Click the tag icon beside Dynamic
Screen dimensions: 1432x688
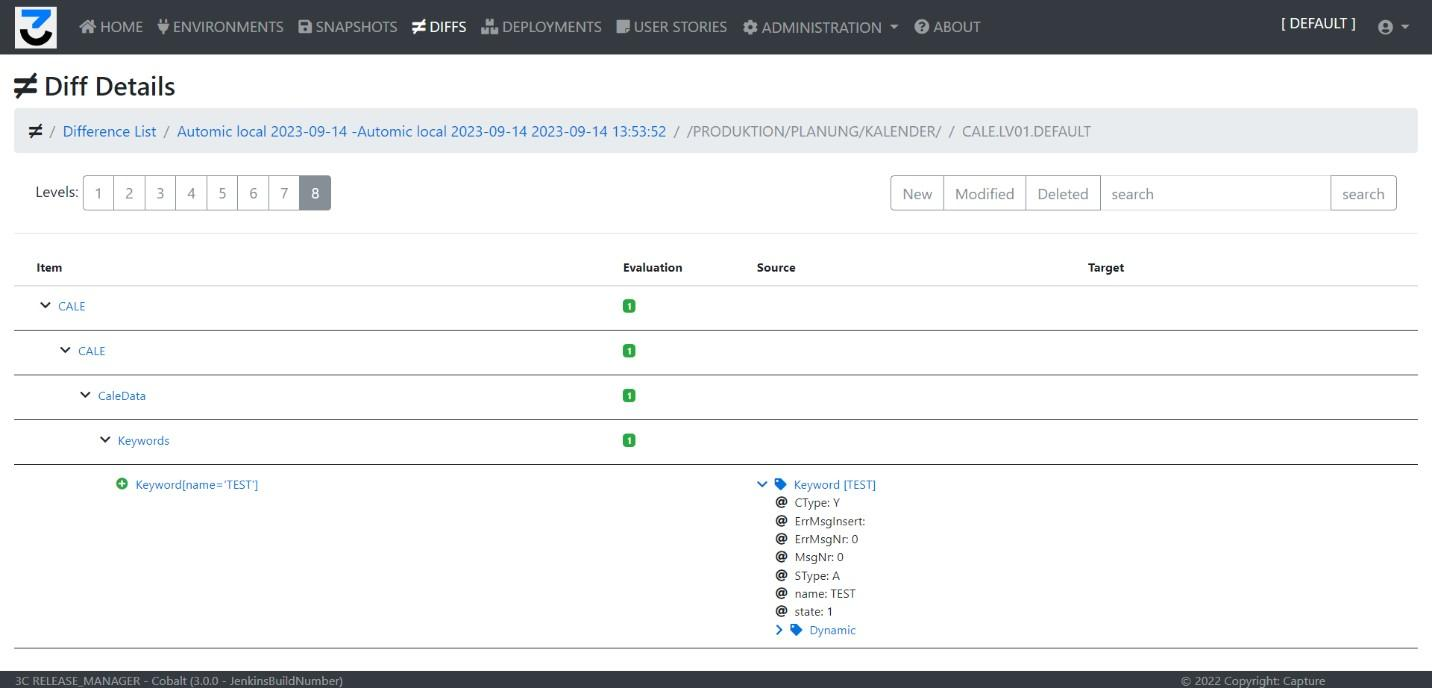(x=796, y=630)
